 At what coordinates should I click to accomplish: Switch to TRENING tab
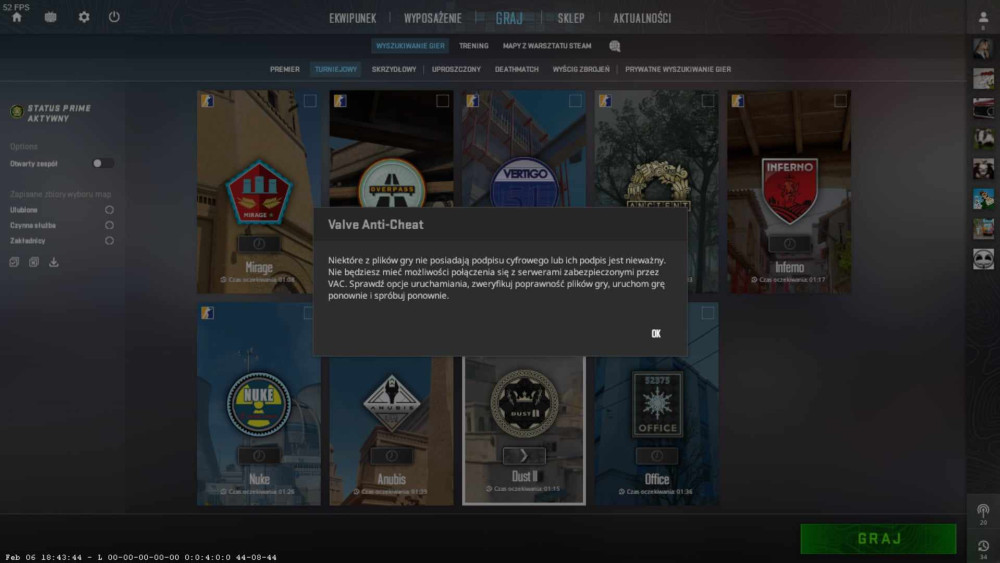pos(473,46)
